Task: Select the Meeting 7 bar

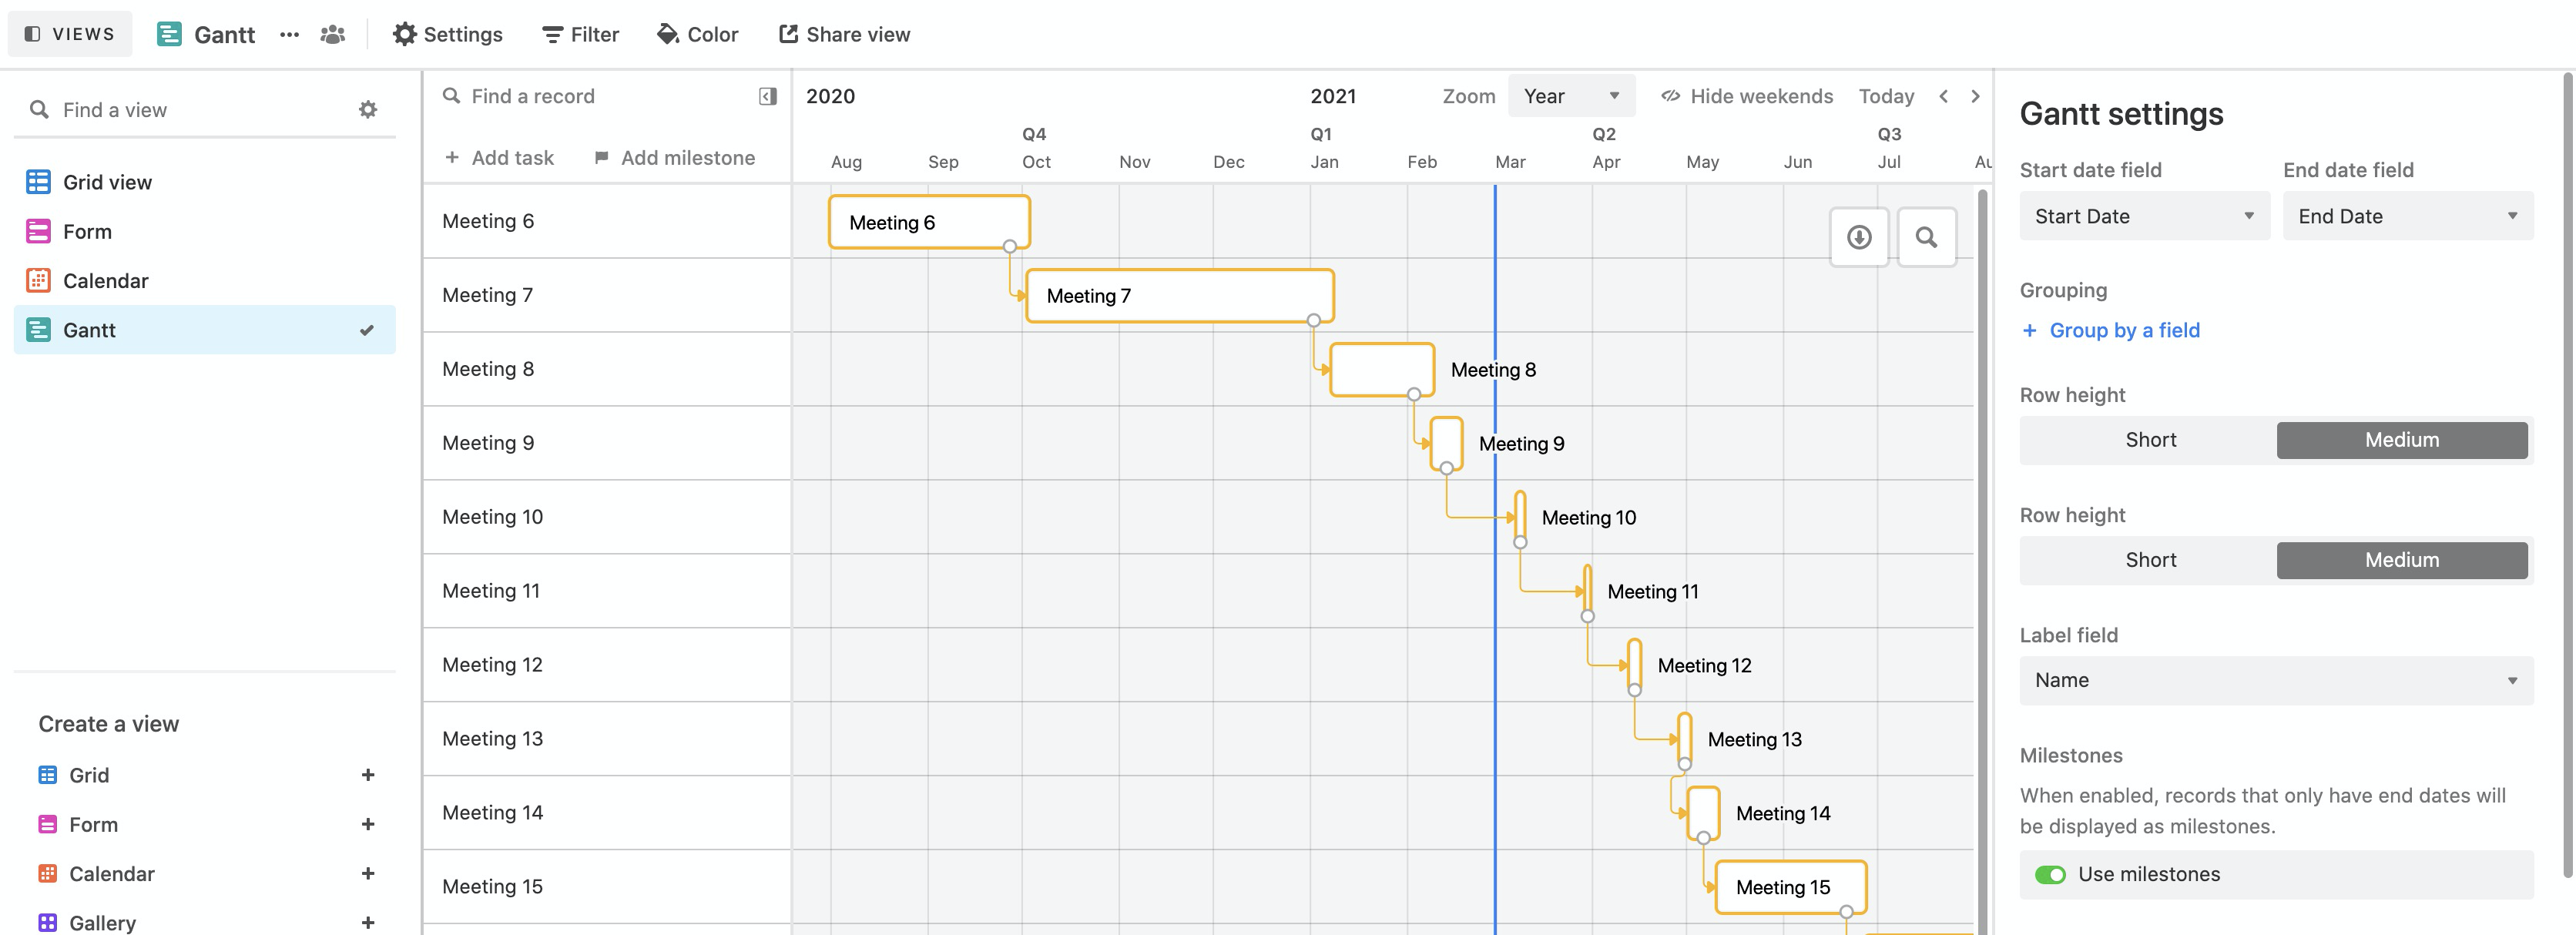Action: pyautogui.click(x=1180, y=296)
